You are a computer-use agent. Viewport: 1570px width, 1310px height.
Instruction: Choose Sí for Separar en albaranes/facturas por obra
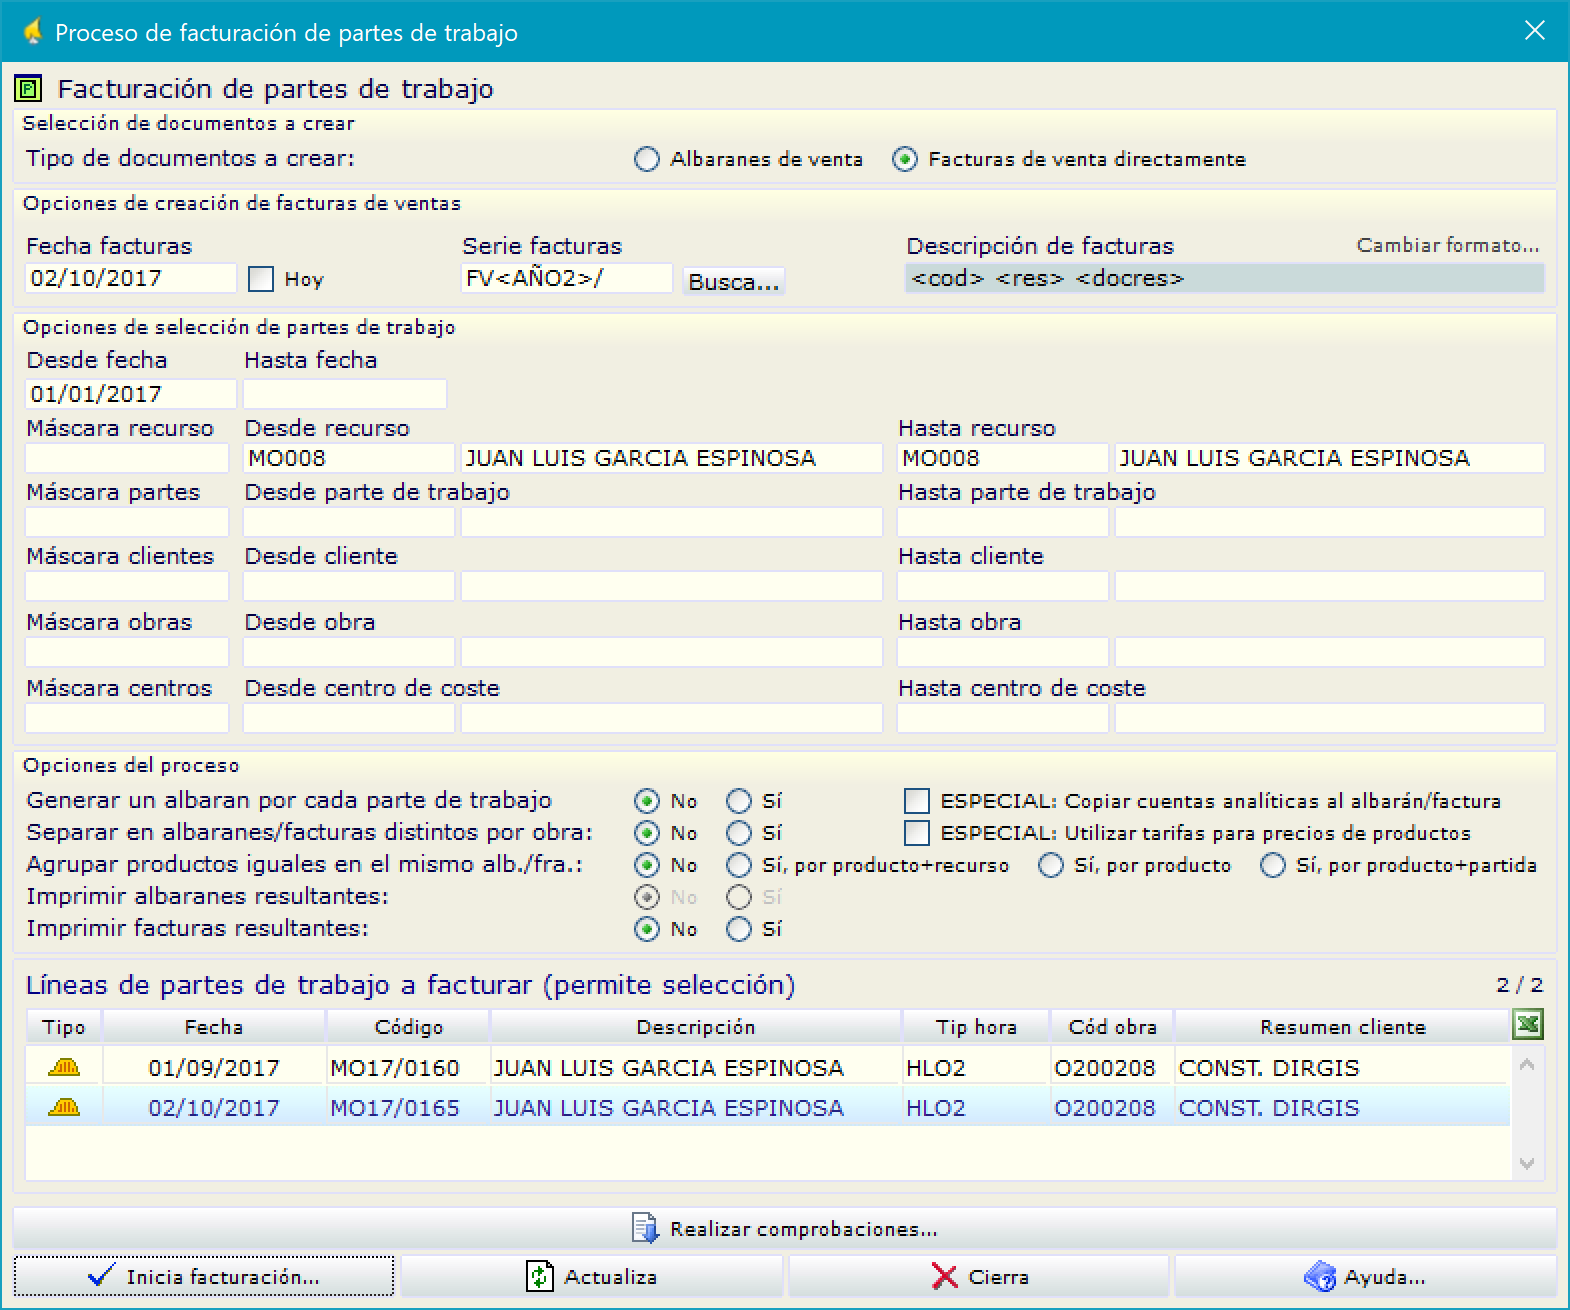(x=739, y=833)
